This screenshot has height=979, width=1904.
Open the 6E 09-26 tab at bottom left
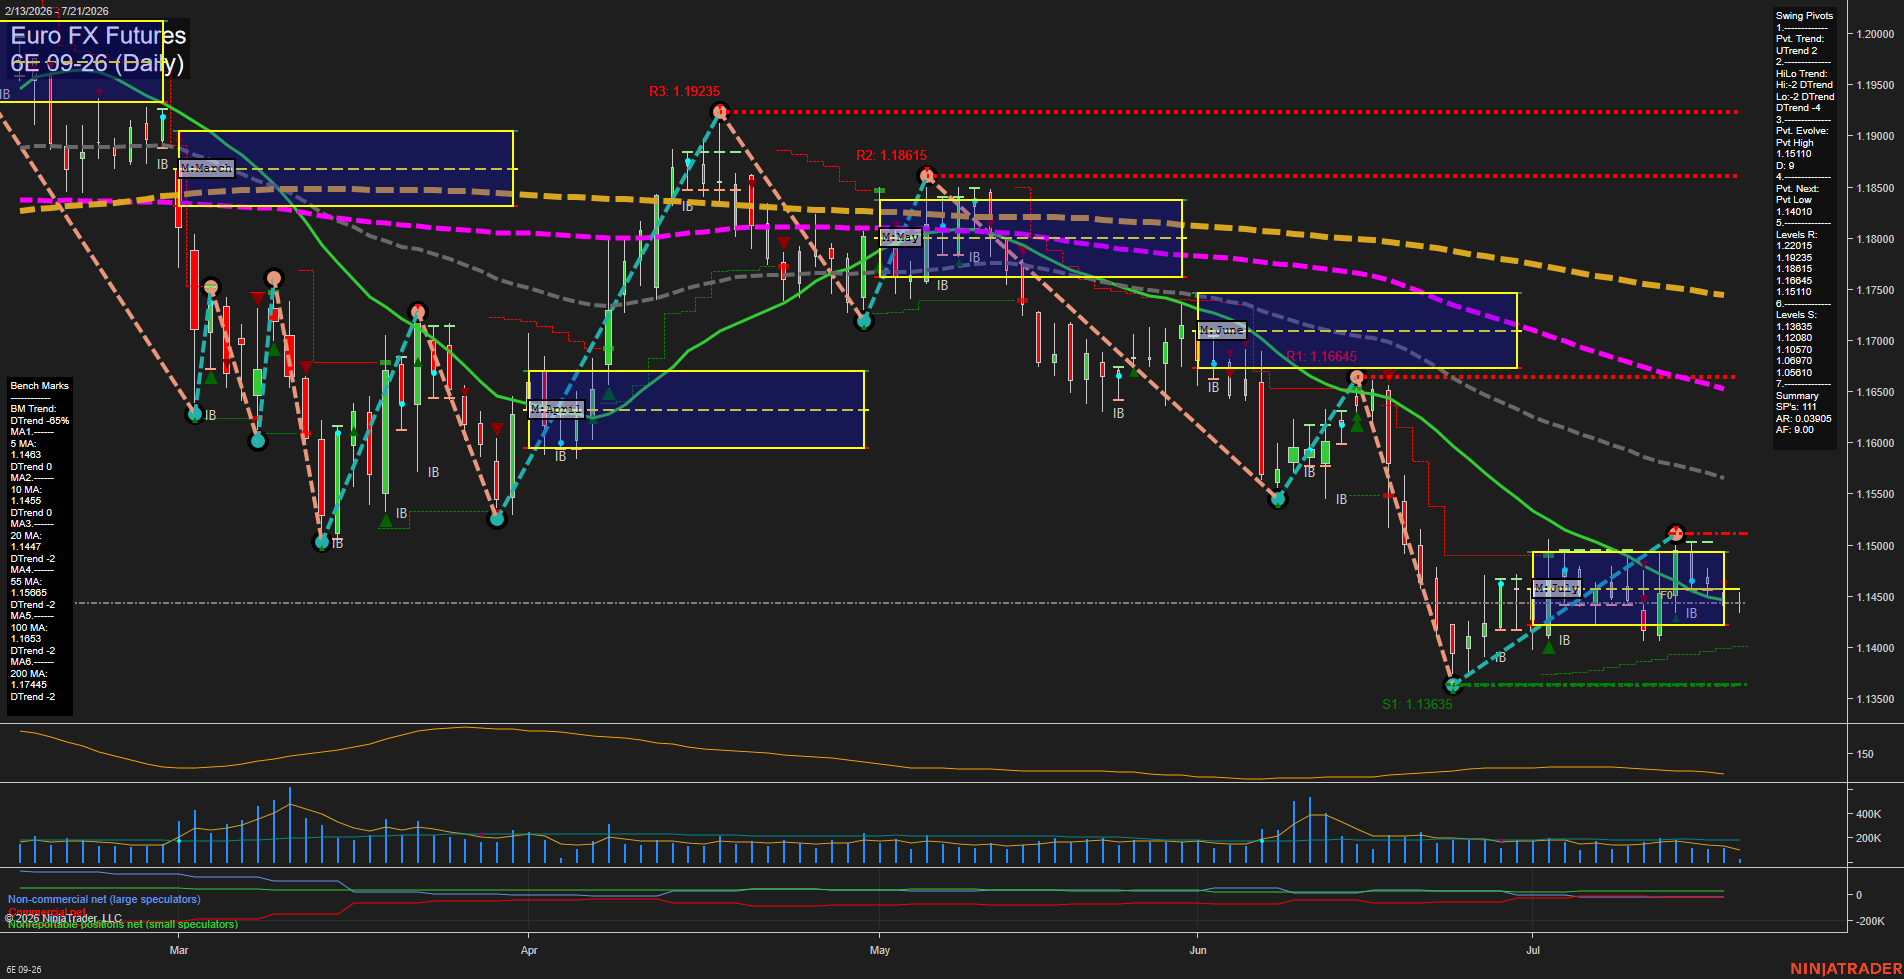[x=24, y=969]
